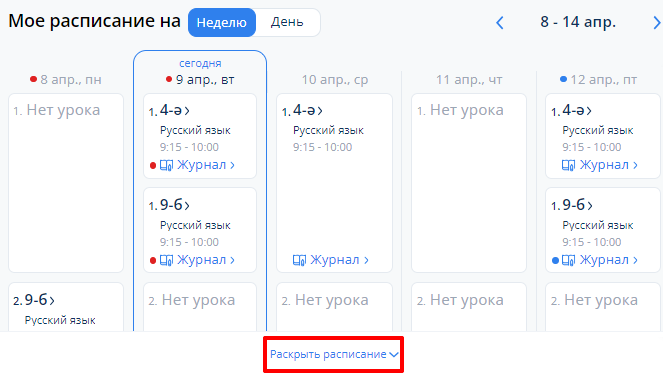Click Thursday's lesson 2 Нет урока card
The height and width of the screenshot is (374, 663).
[x=469, y=307]
